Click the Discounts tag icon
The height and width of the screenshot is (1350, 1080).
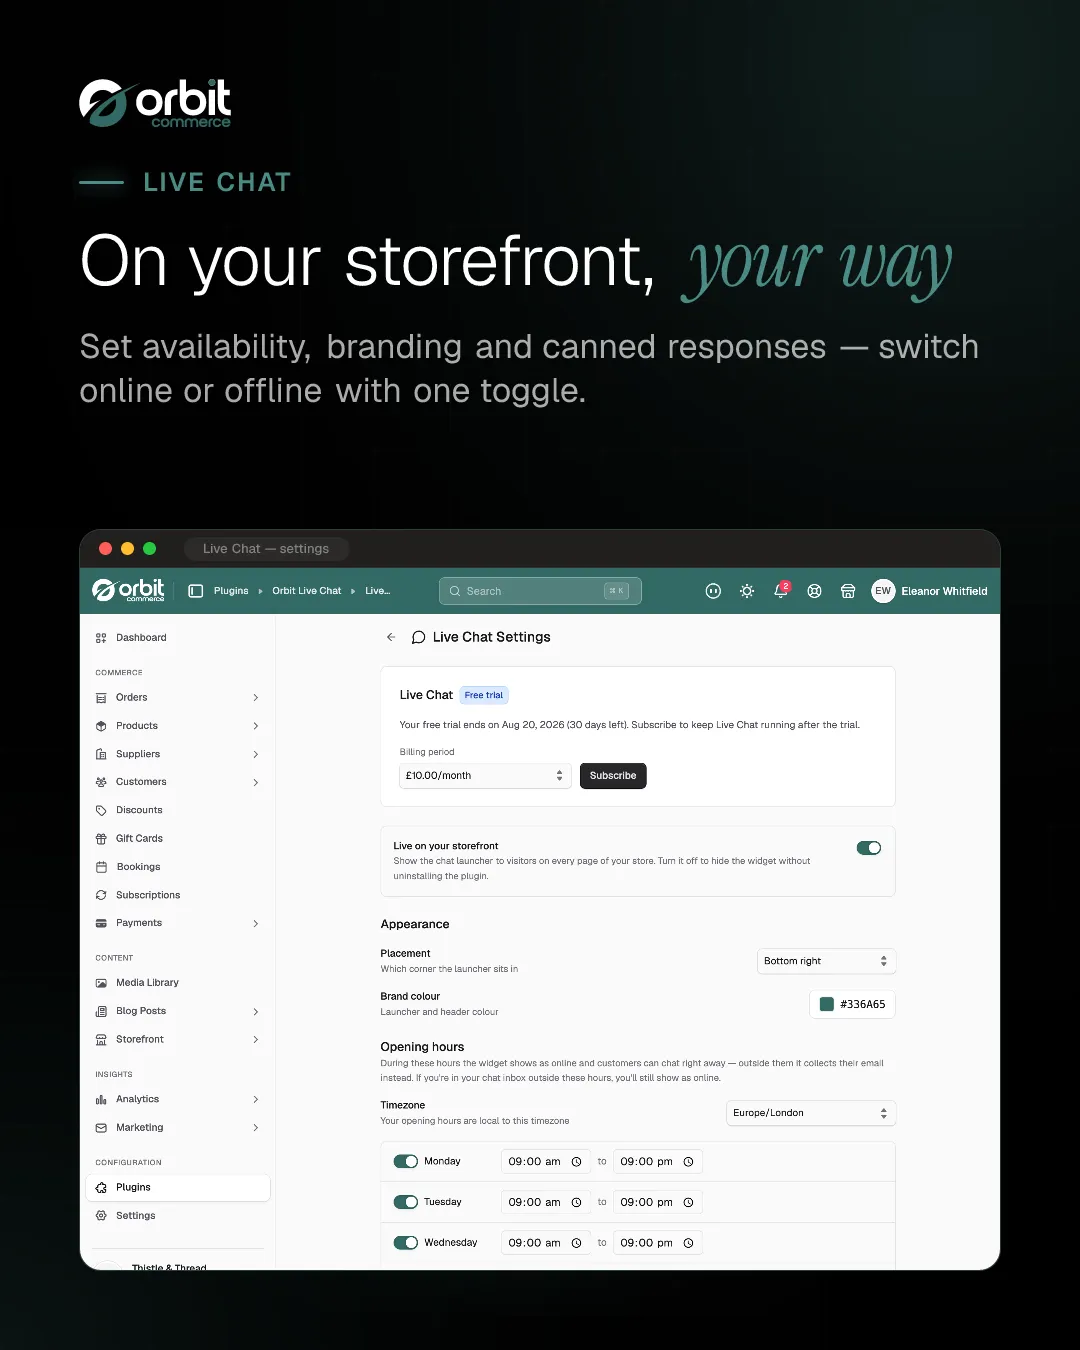[x=101, y=810]
